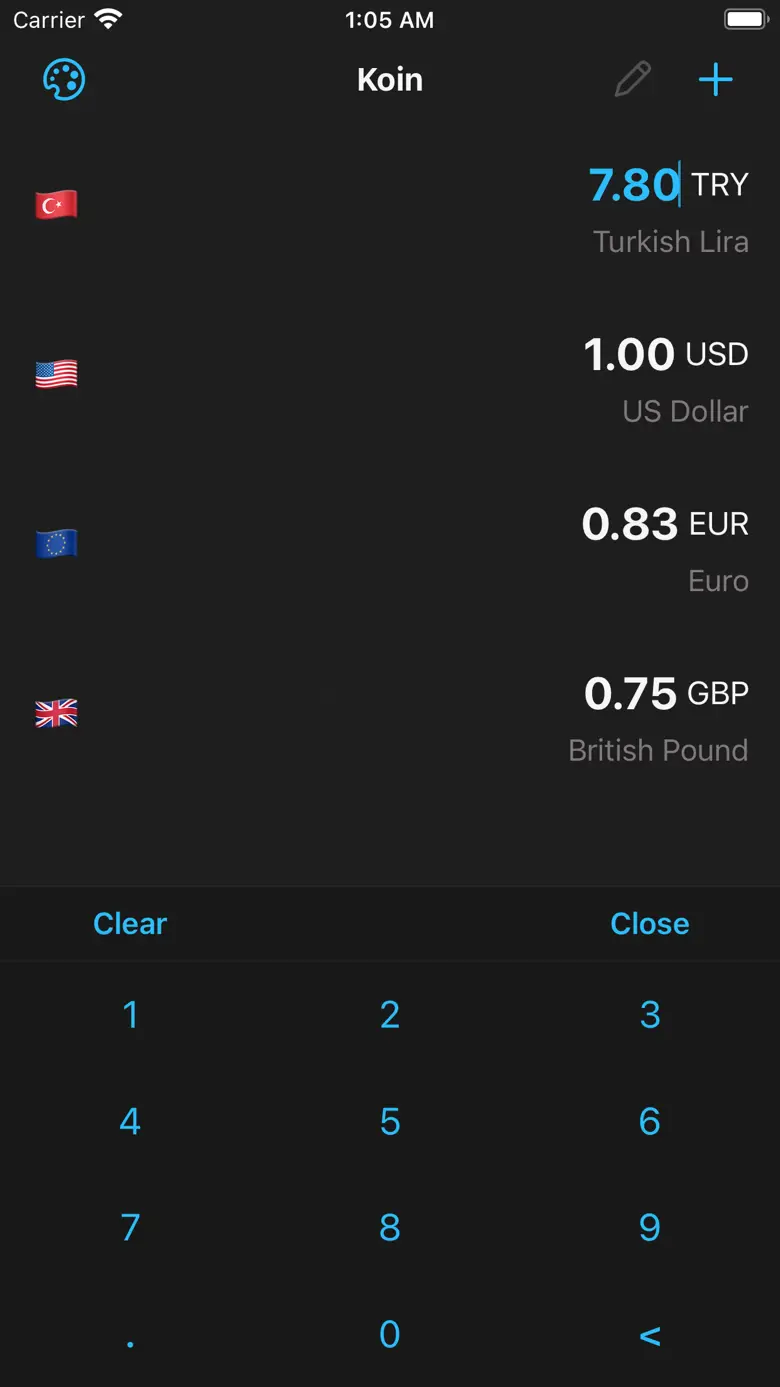Add a currency with the plus icon
Screen dimensions: 780x1387
pyautogui.click(x=715, y=80)
